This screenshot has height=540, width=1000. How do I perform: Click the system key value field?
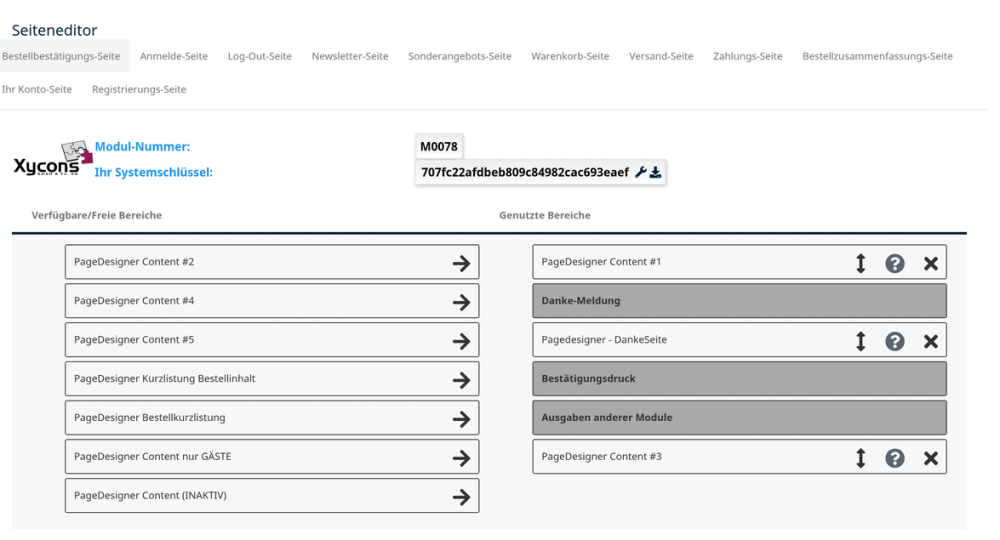click(x=540, y=172)
